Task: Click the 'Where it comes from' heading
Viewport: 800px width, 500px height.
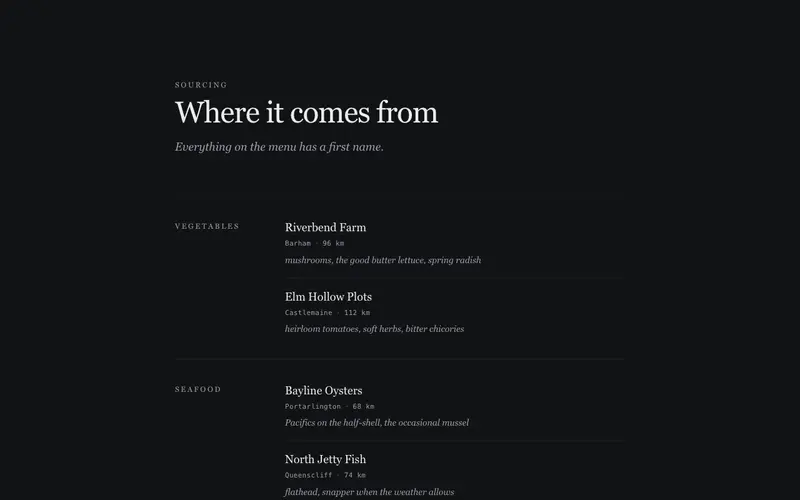Action: (306, 112)
